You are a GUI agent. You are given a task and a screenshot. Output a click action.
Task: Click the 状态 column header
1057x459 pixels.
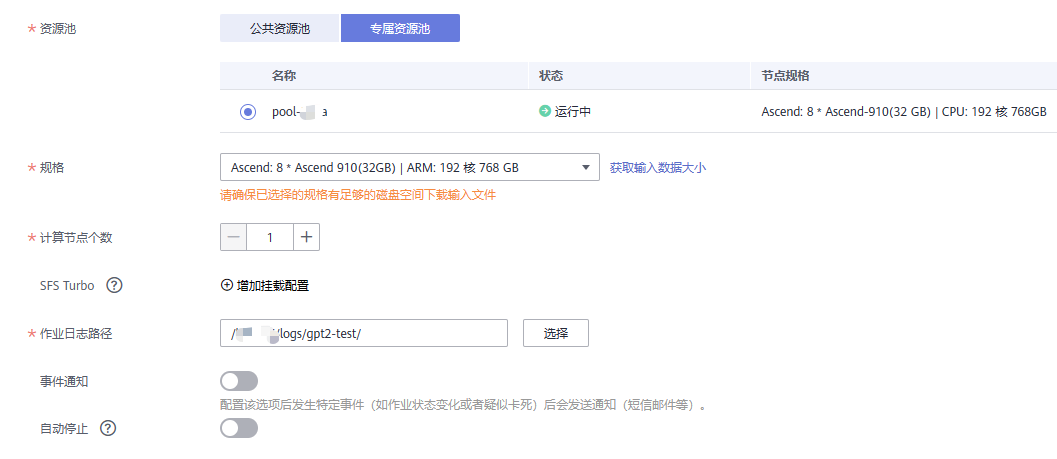click(x=551, y=75)
